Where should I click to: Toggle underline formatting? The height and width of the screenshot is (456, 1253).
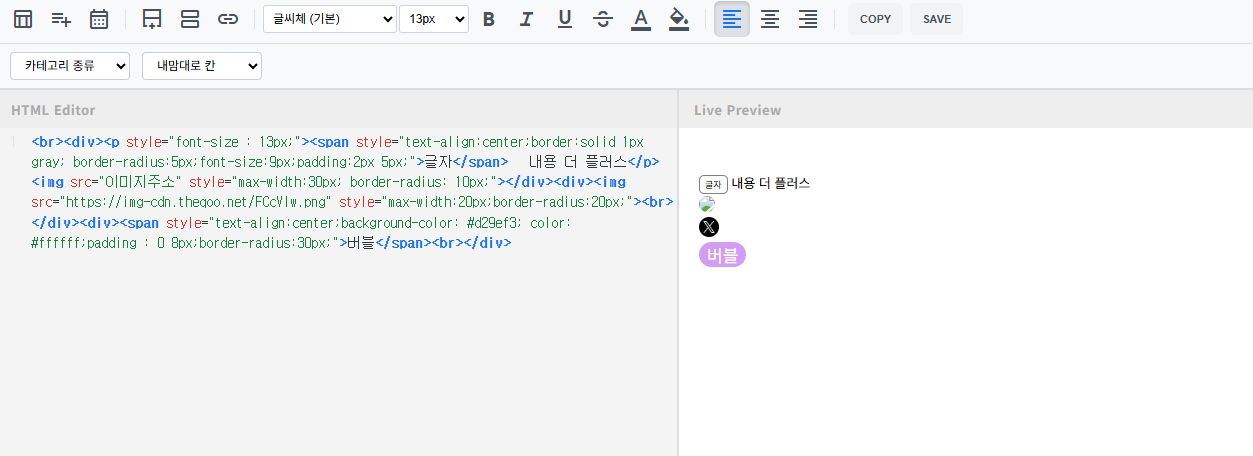click(564, 19)
